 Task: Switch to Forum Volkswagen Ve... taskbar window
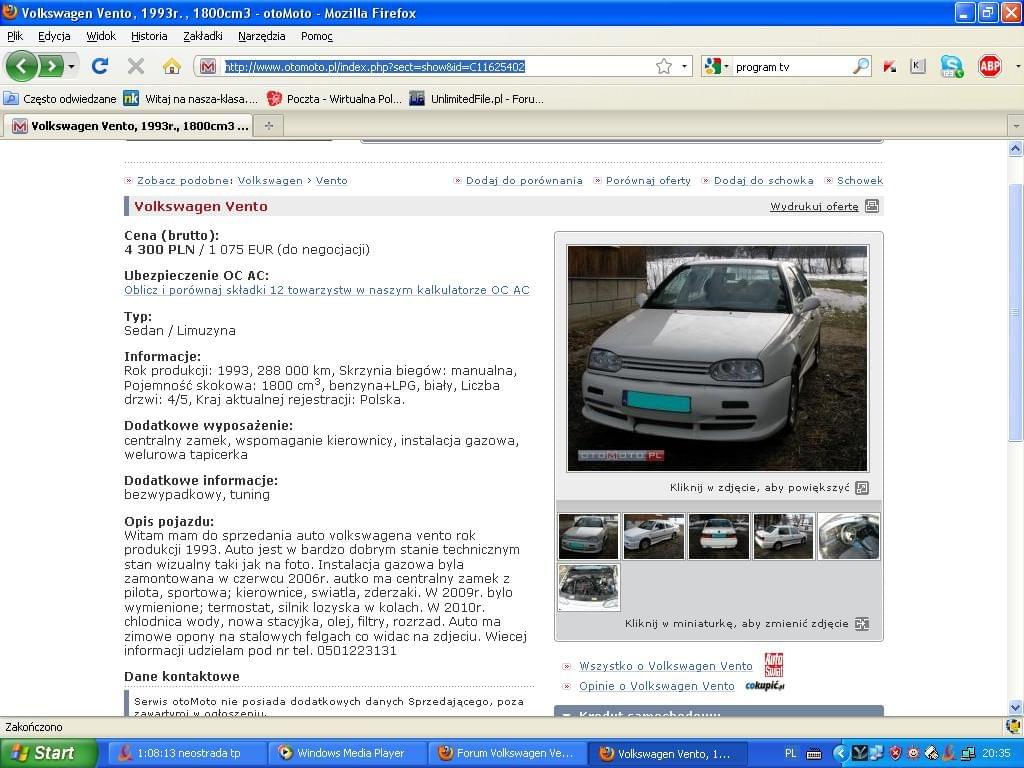point(507,754)
